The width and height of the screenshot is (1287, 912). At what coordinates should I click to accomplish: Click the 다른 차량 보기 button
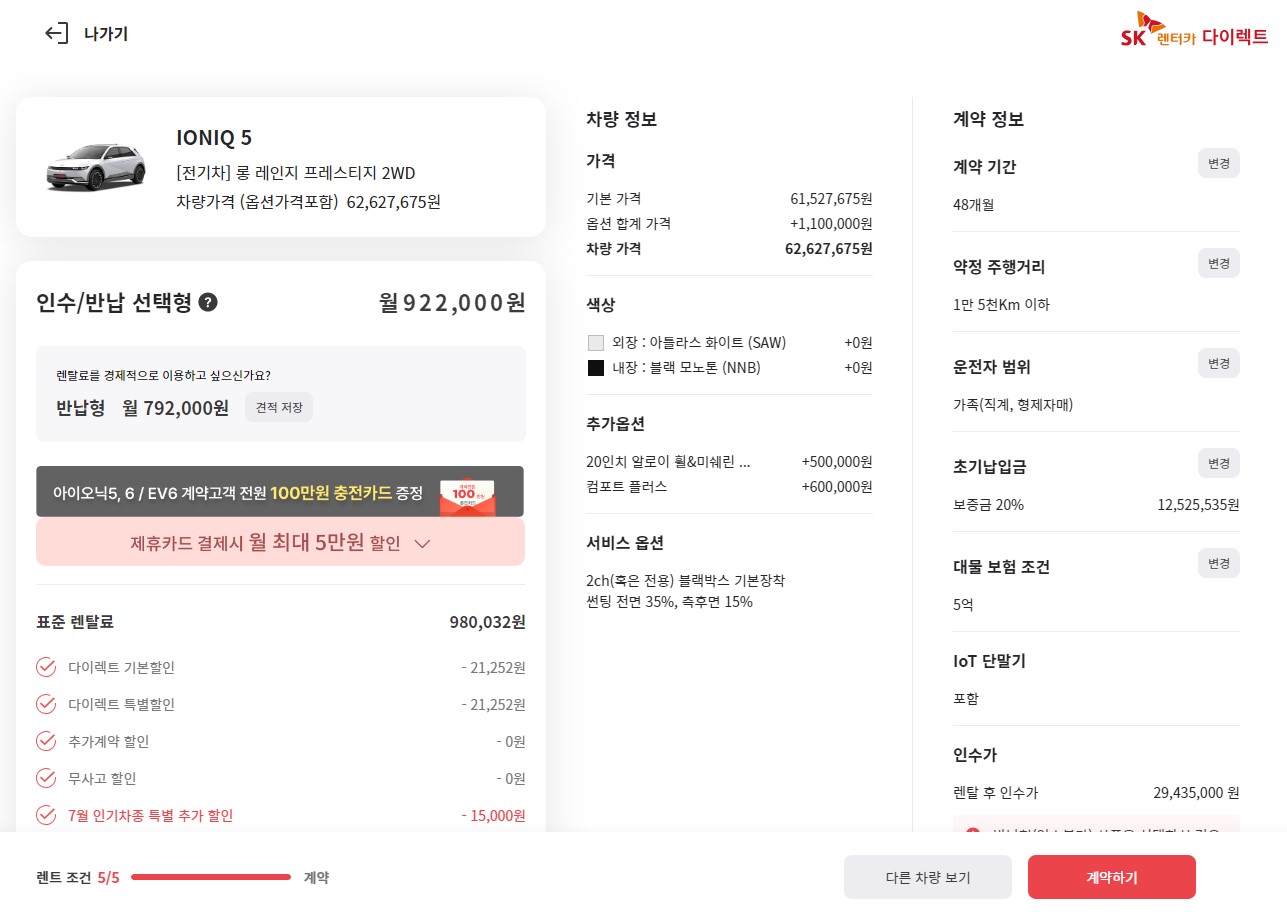pos(928,877)
